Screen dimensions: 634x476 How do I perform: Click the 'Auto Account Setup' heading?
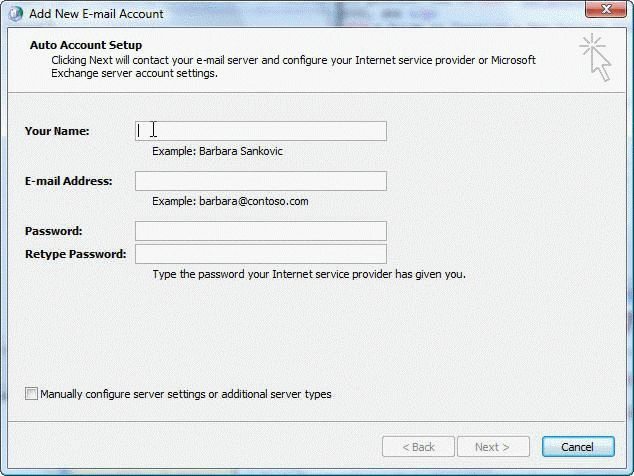[x=86, y=45]
